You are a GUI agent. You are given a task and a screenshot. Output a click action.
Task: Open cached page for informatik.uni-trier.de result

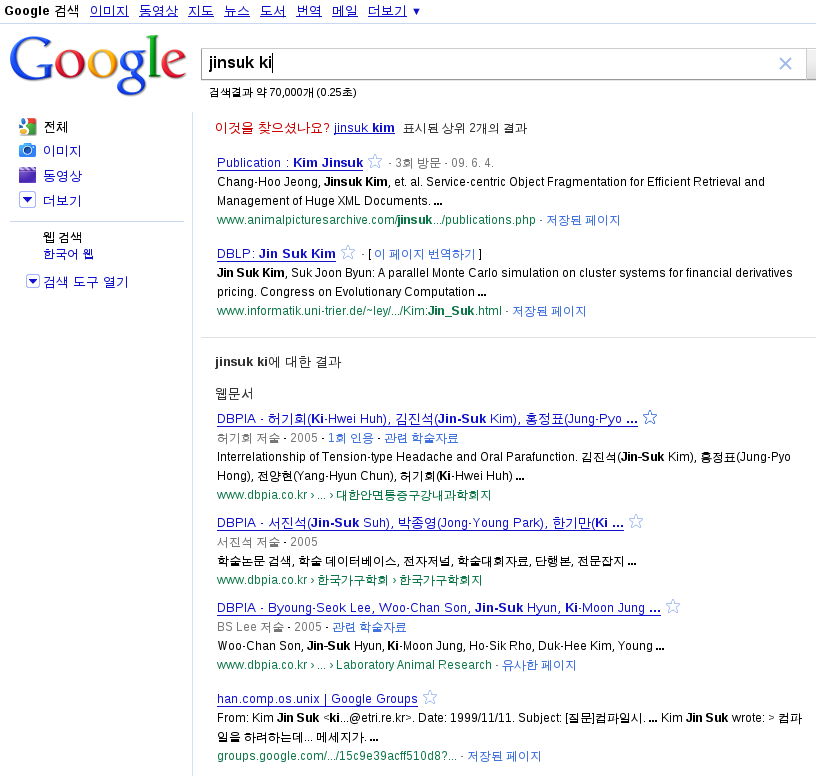tap(549, 311)
